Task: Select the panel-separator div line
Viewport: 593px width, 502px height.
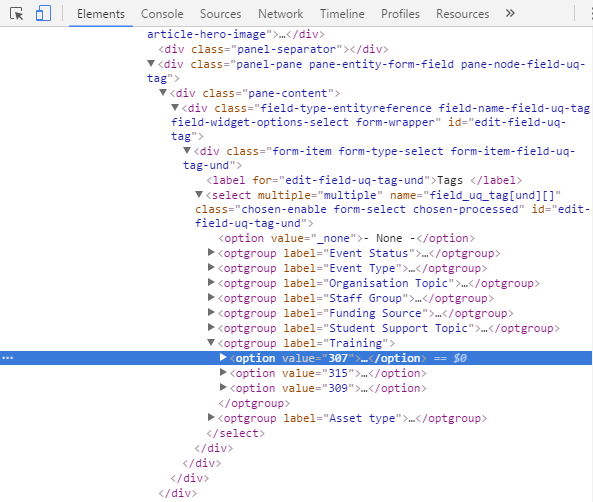Action: click(x=273, y=50)
